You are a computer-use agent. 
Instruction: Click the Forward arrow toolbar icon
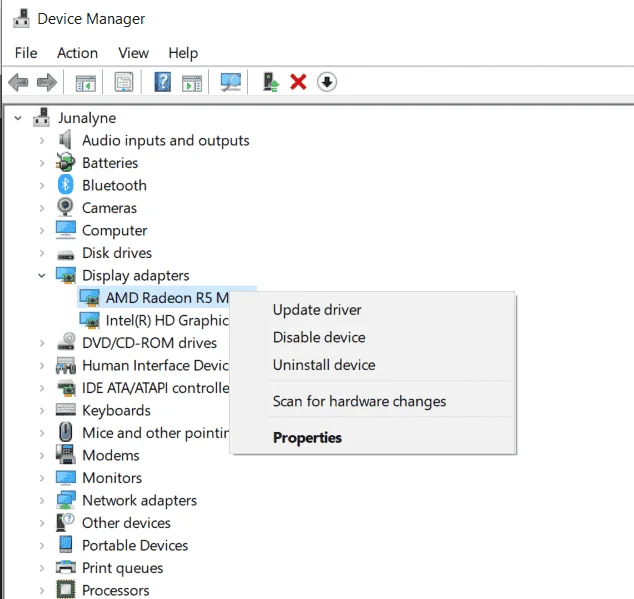[x=47, y=82]
